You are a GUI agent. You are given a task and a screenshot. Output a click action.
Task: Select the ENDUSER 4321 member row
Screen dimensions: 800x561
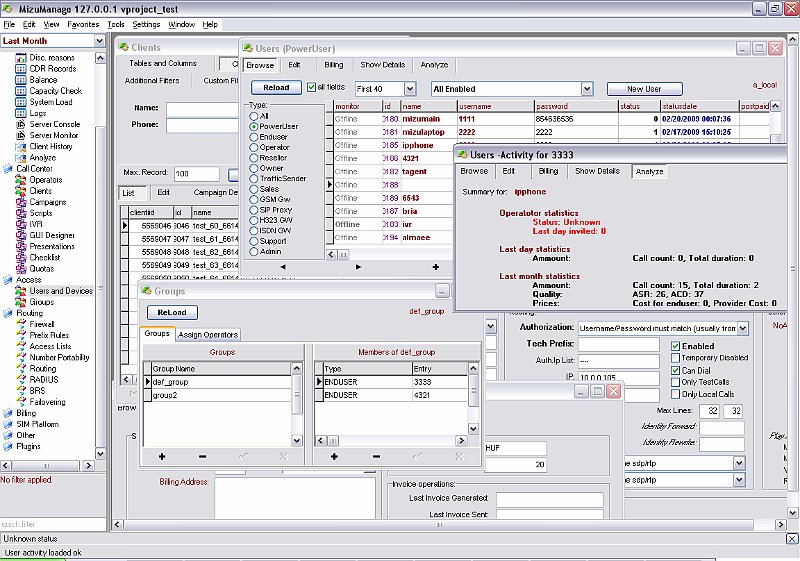point(390,395)
